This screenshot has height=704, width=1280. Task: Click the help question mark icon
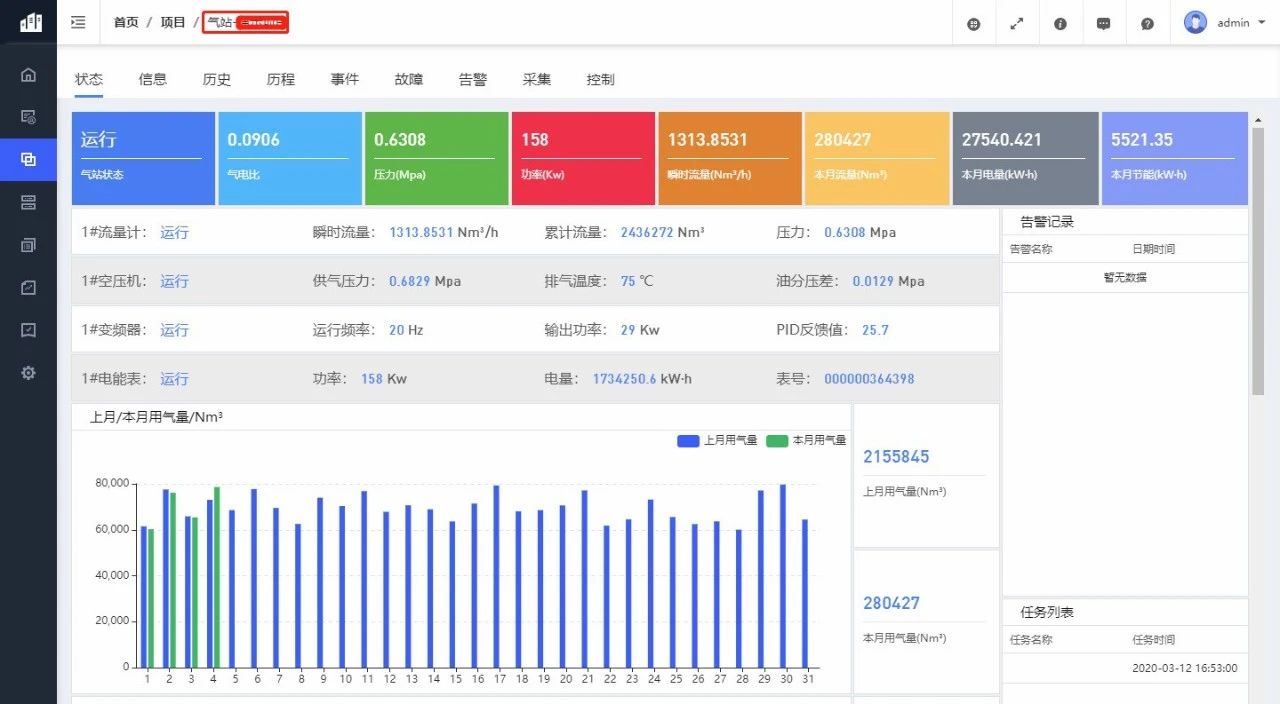(x=1147, y=23)
